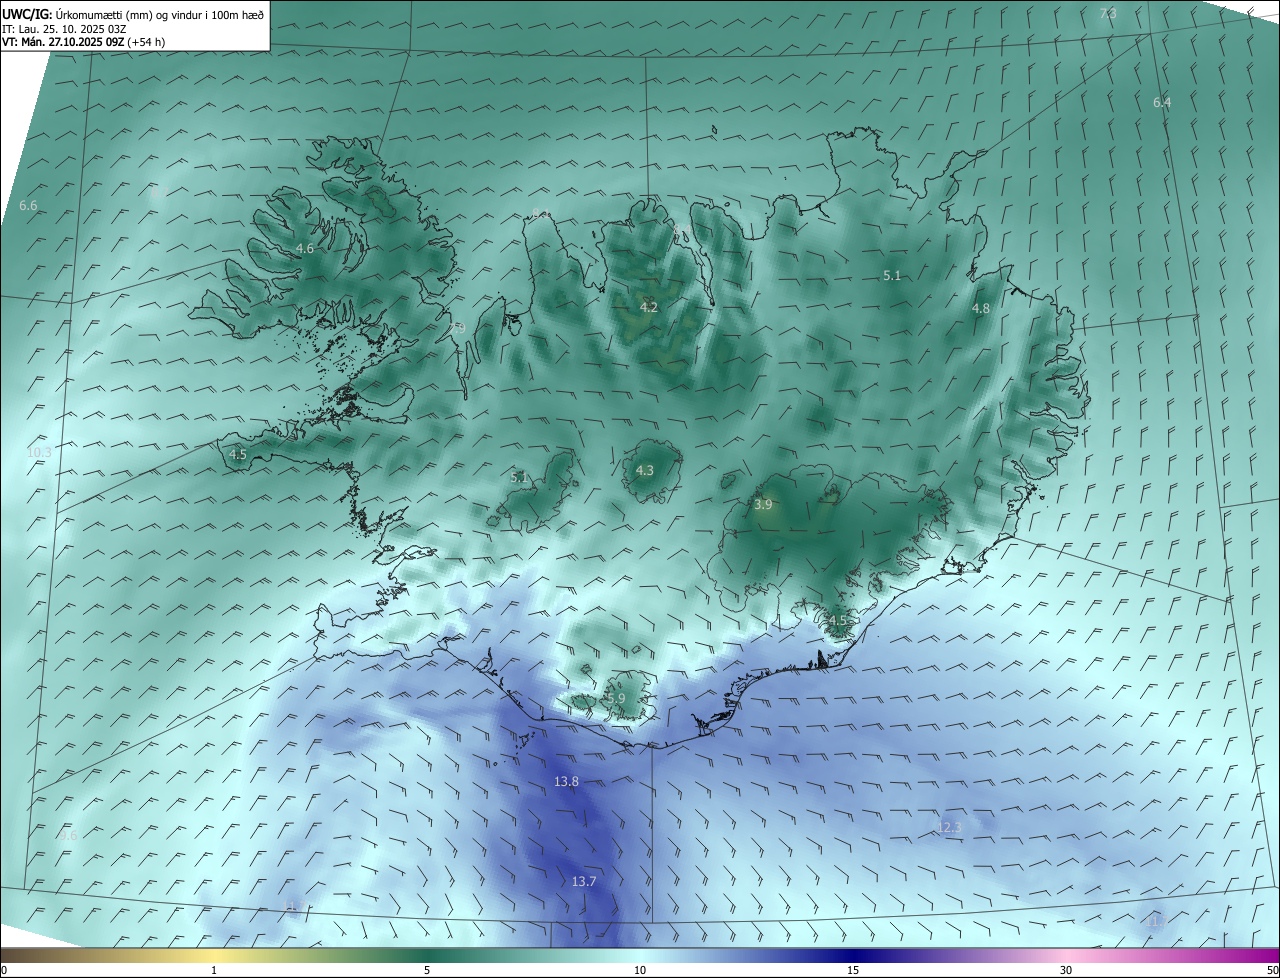
Task: Click the legend tick label 1
Action: tap(214, 970)
